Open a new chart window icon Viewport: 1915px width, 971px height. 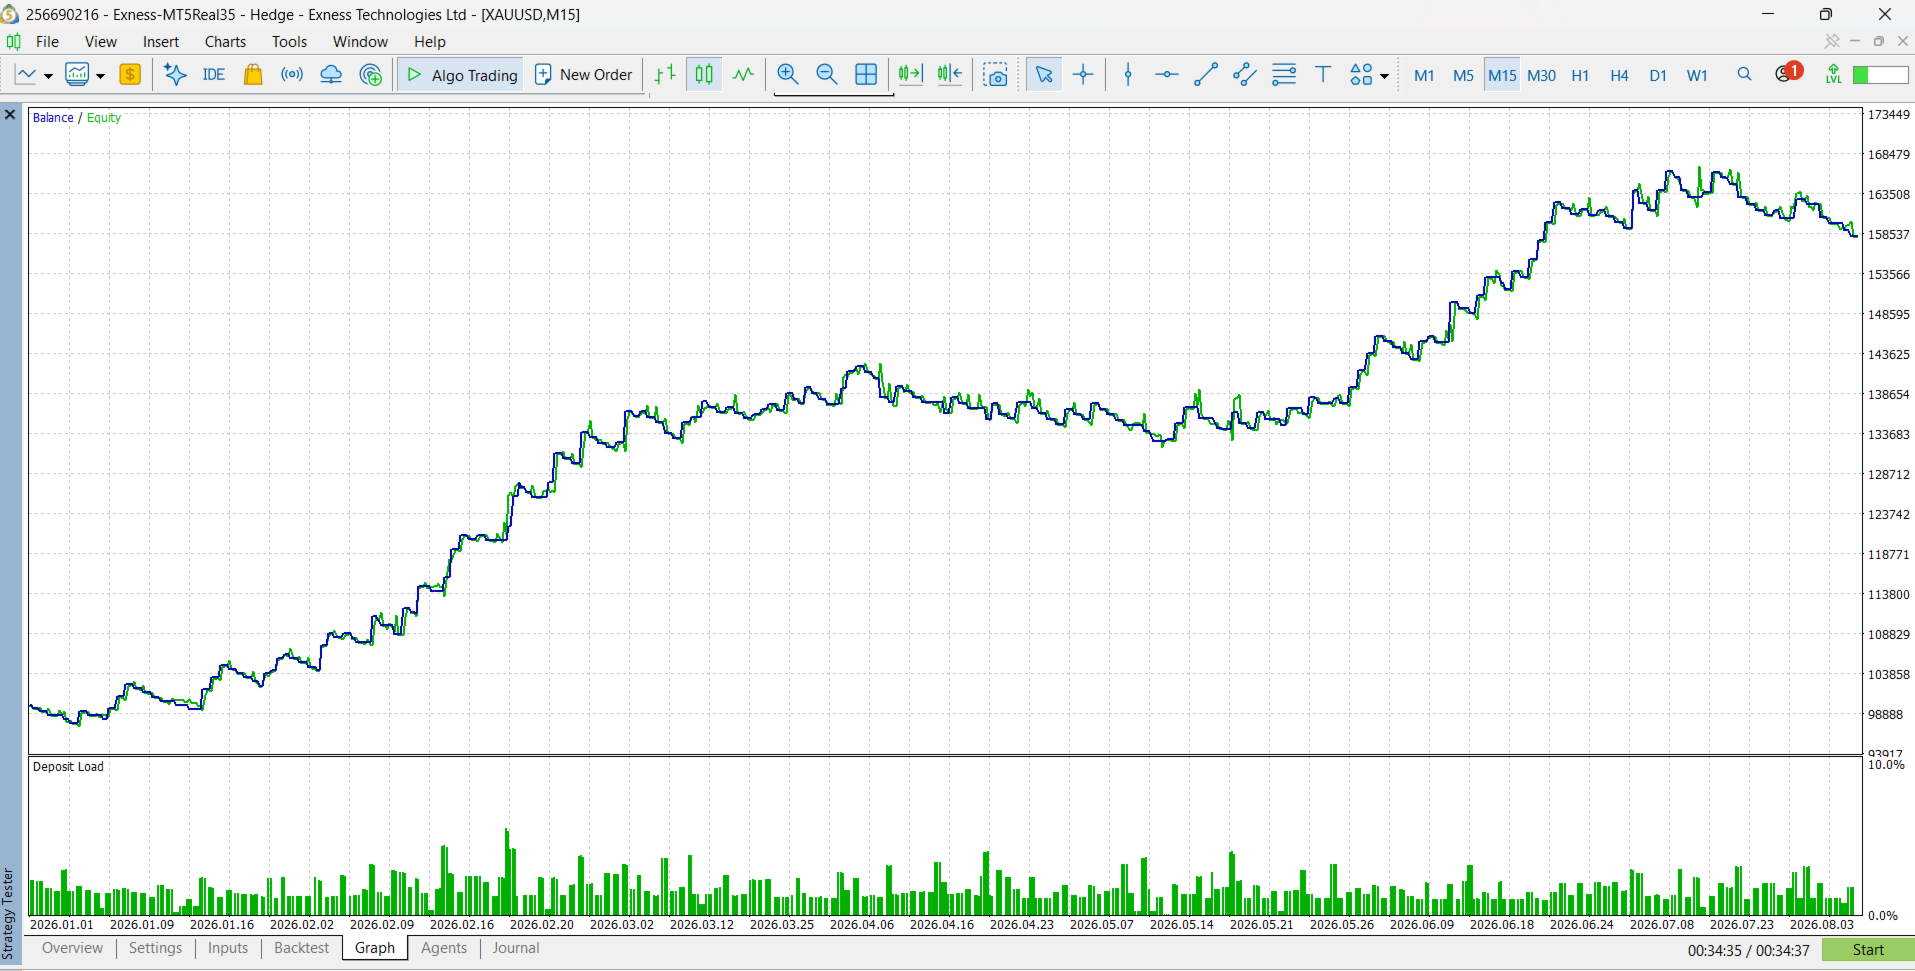click(26, 74)
